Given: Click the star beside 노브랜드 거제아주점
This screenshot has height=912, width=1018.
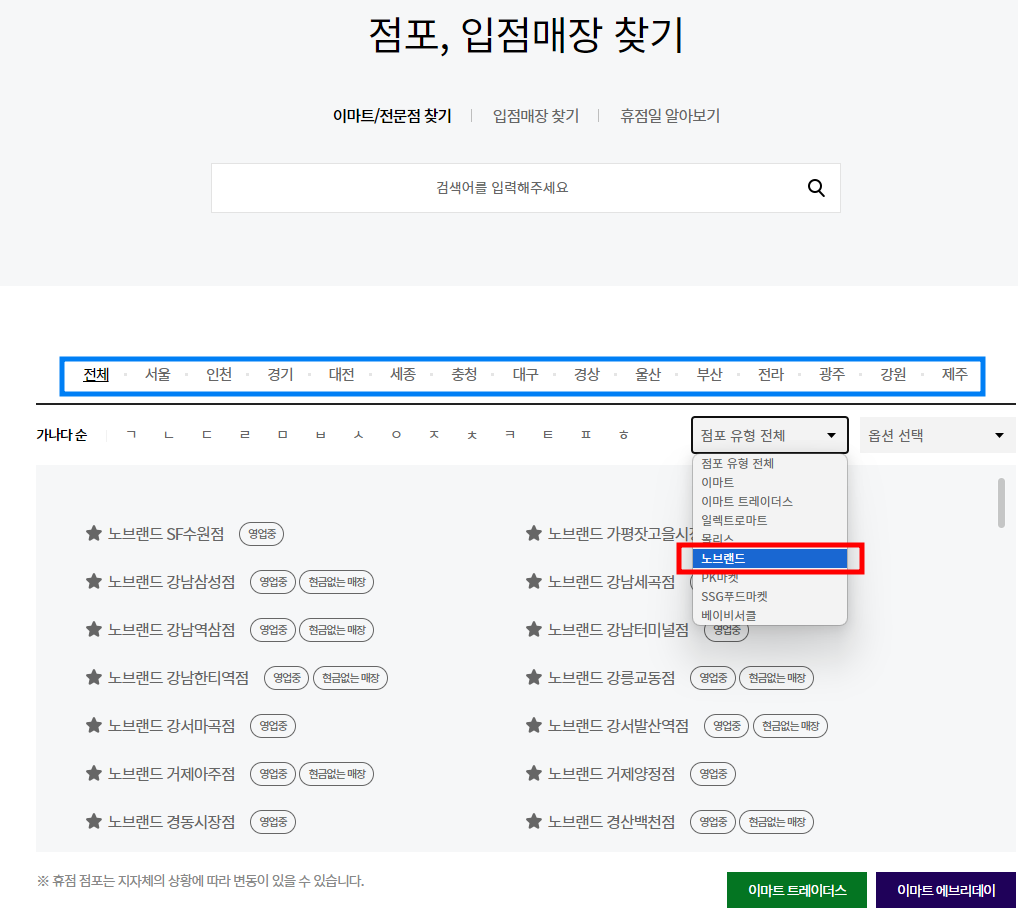Looking at the screenshot, I should tap(93, 773).
